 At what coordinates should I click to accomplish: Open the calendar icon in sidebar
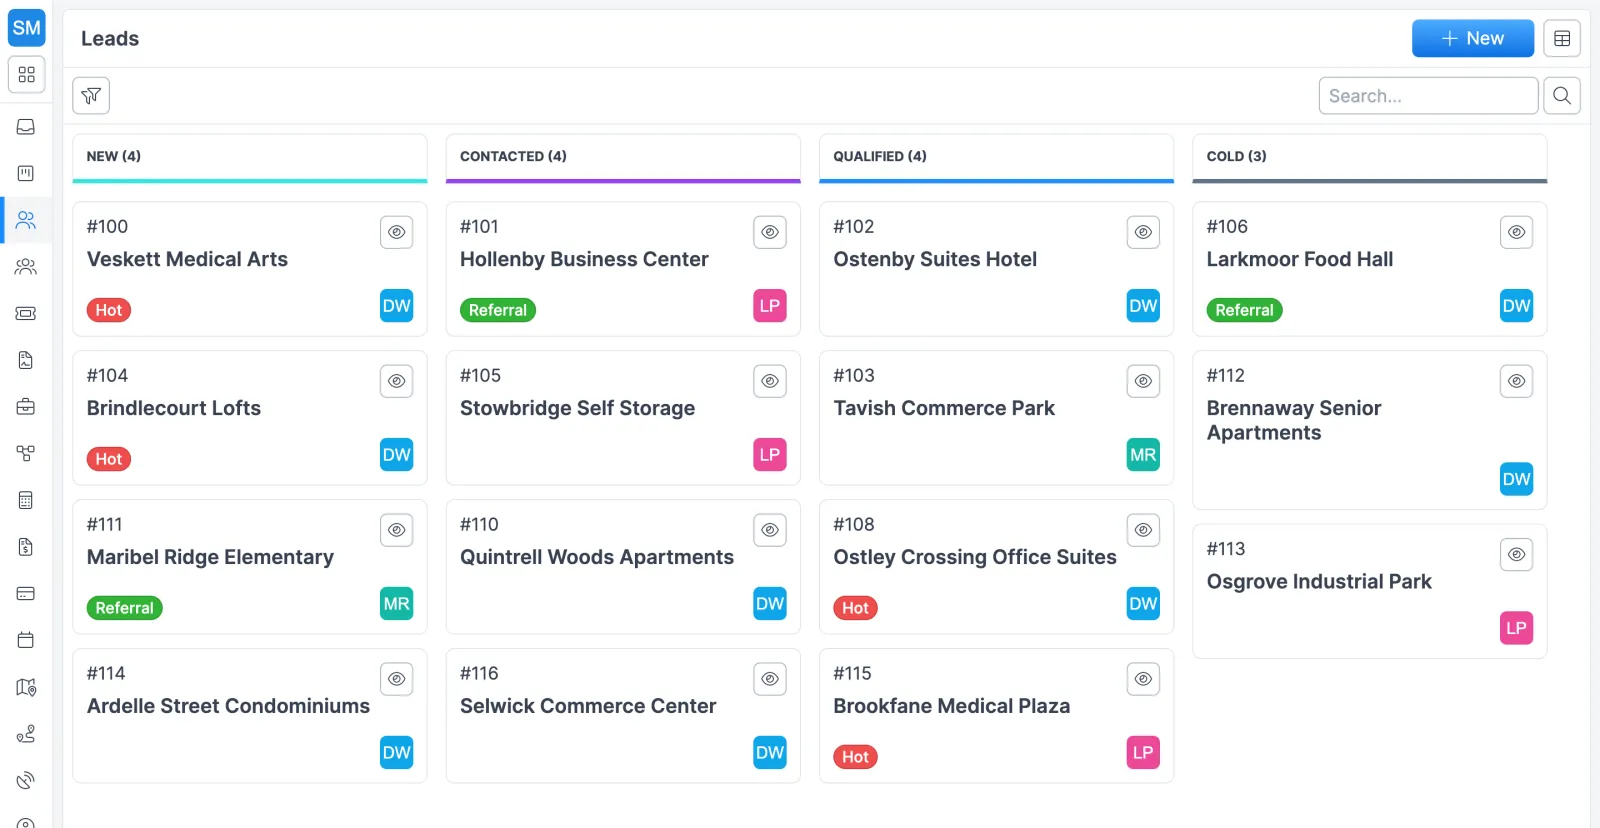(x=26, y=640)
